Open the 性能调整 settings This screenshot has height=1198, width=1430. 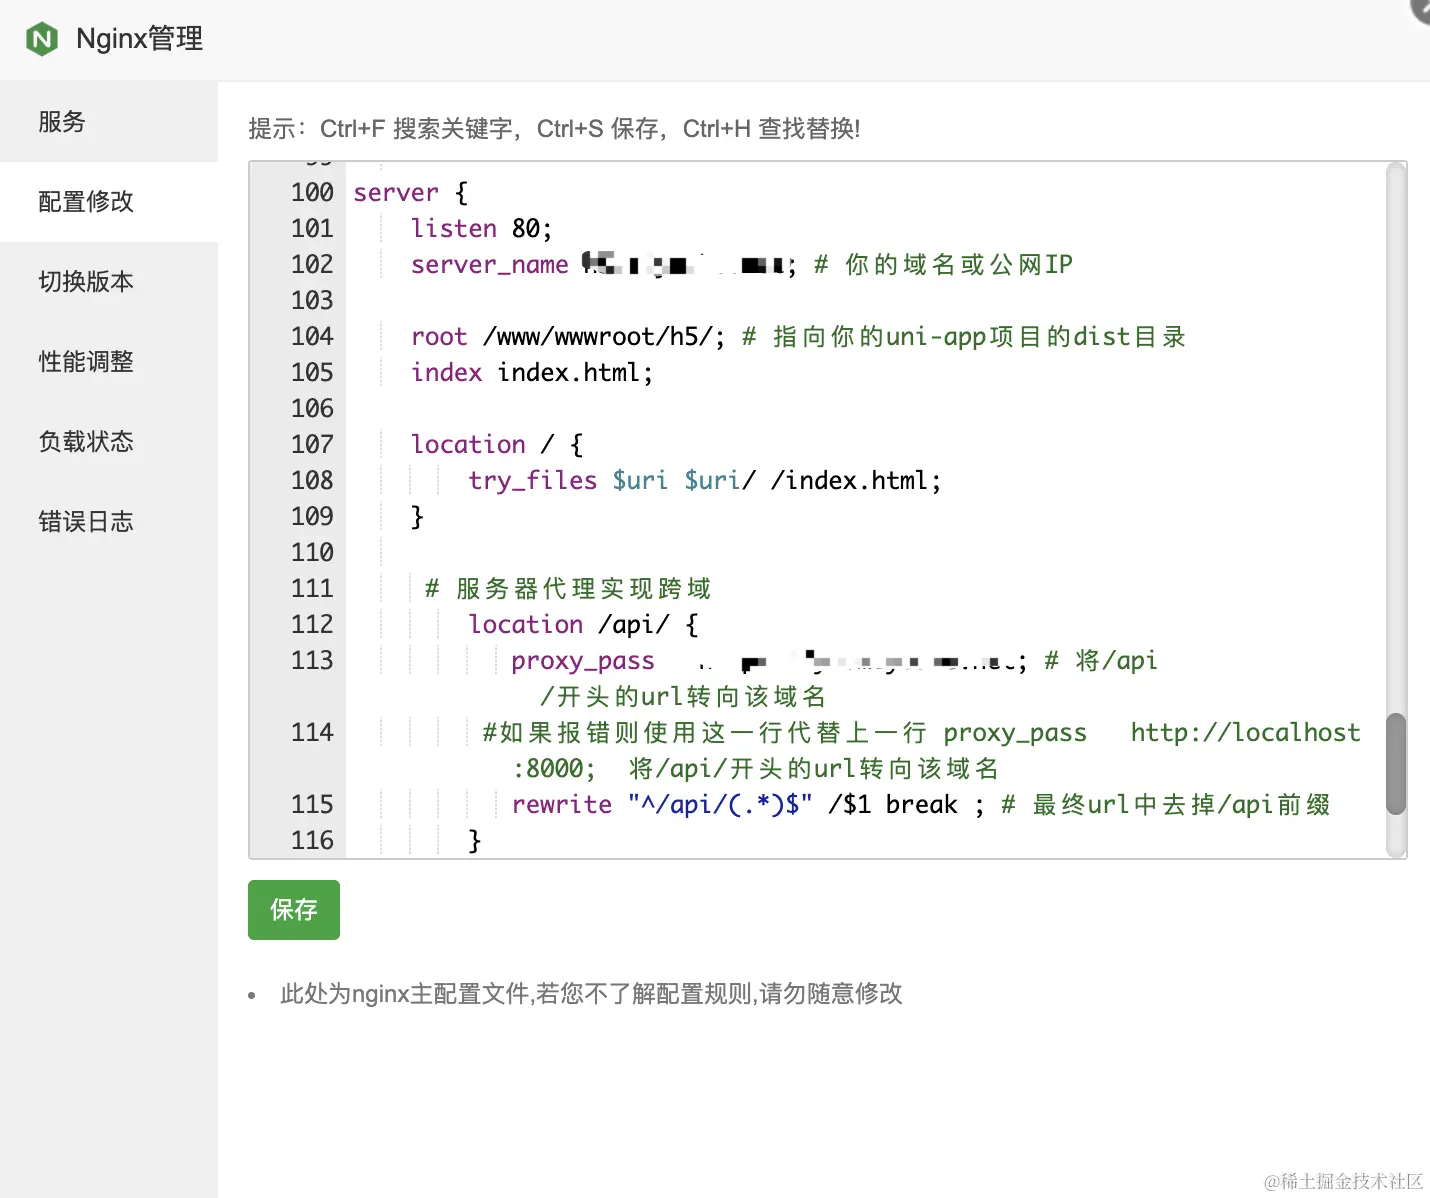(85, 362)
